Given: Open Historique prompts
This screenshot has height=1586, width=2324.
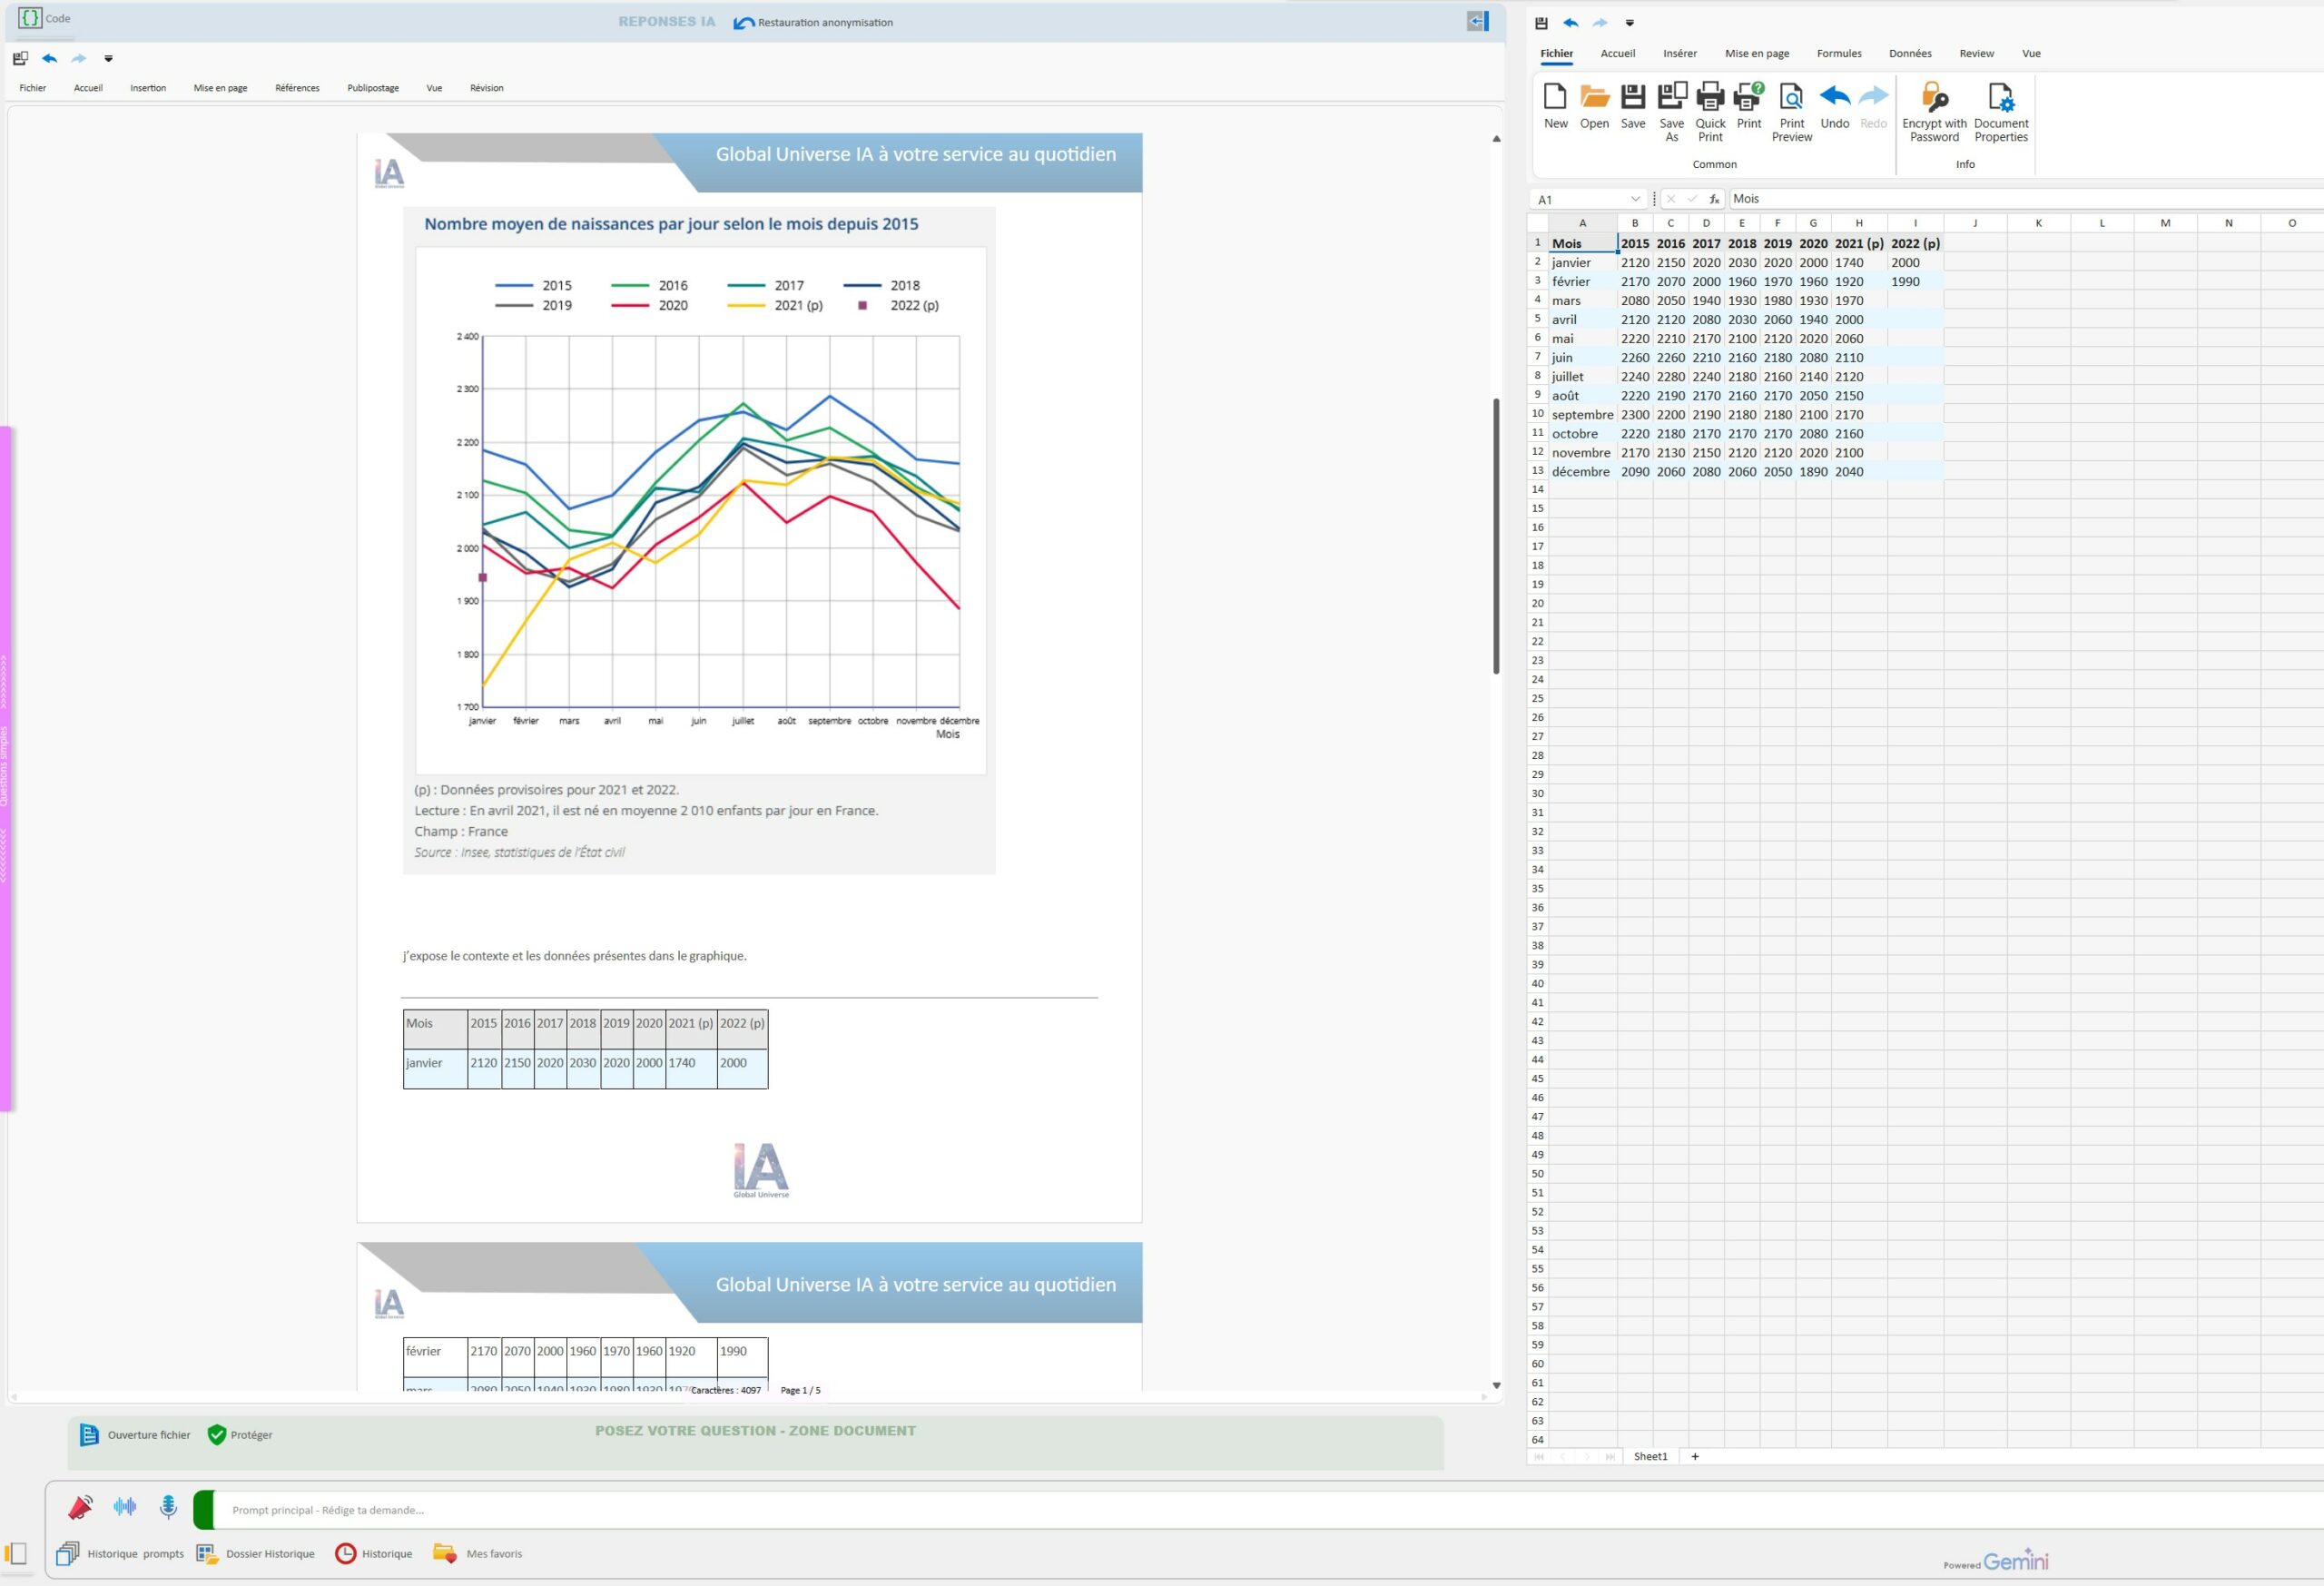Looking at the screenshot, I should point(122,1554).
